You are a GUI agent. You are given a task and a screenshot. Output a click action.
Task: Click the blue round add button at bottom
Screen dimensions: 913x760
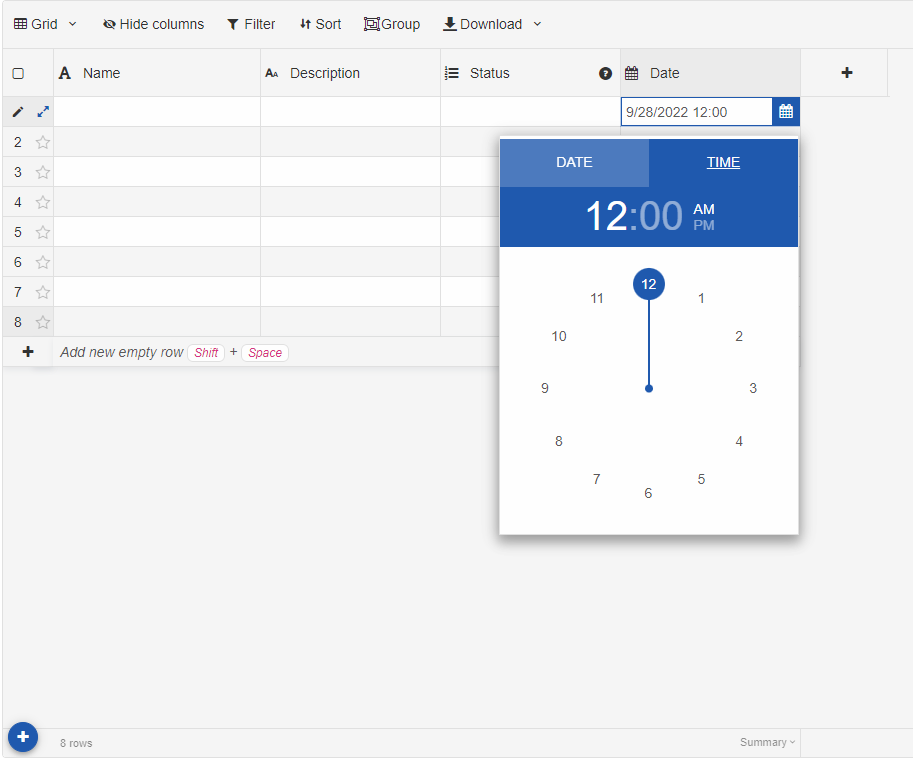tap(23, 737)
